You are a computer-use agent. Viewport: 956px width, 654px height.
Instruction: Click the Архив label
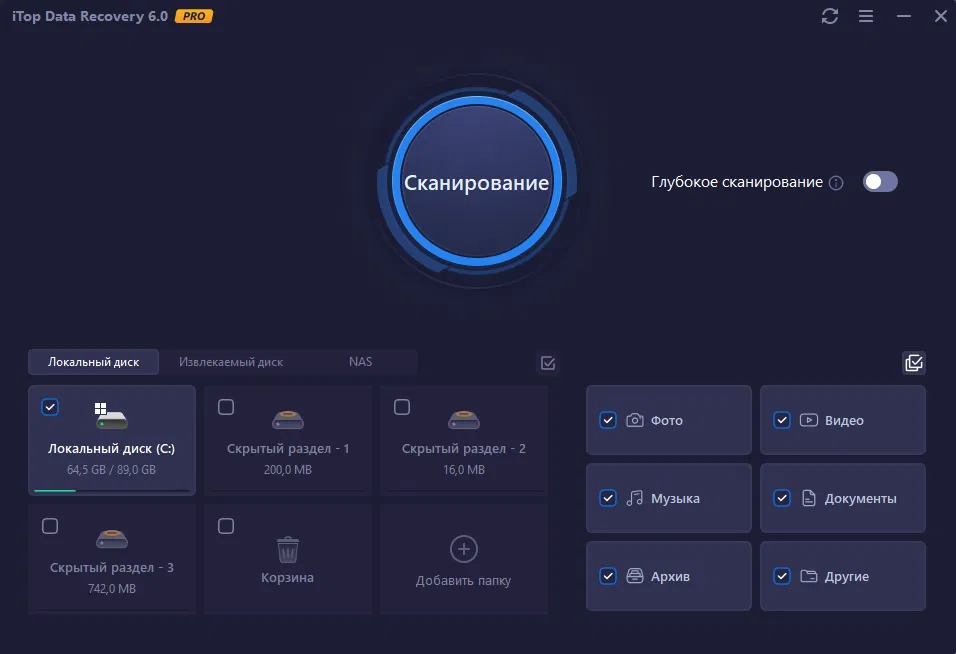pyautogui.click(x=670, y=577)
